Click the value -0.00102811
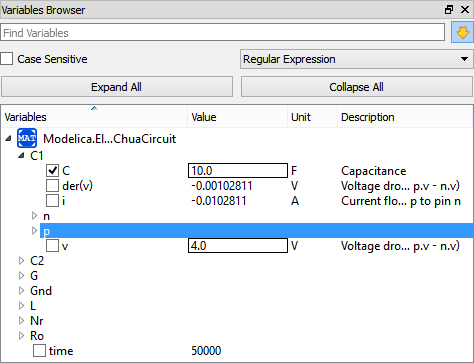This screenshot has width=474, height=363. (222, 186)
